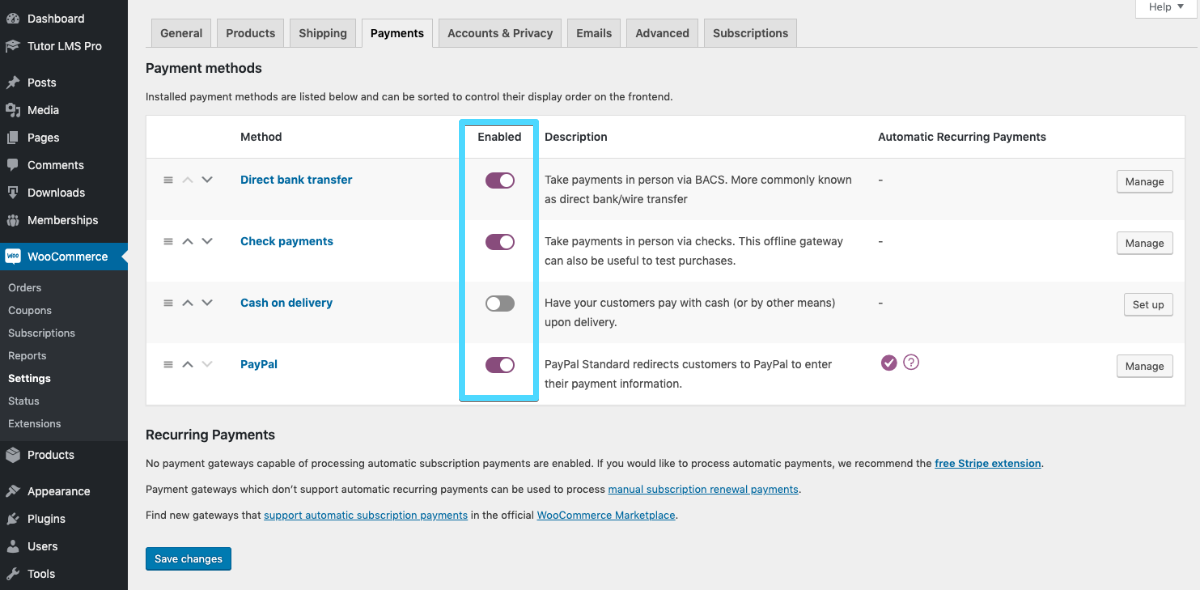Move Check payments up with arrow
The height and width of the screenshot is (590, 1200).
[187, 241]
